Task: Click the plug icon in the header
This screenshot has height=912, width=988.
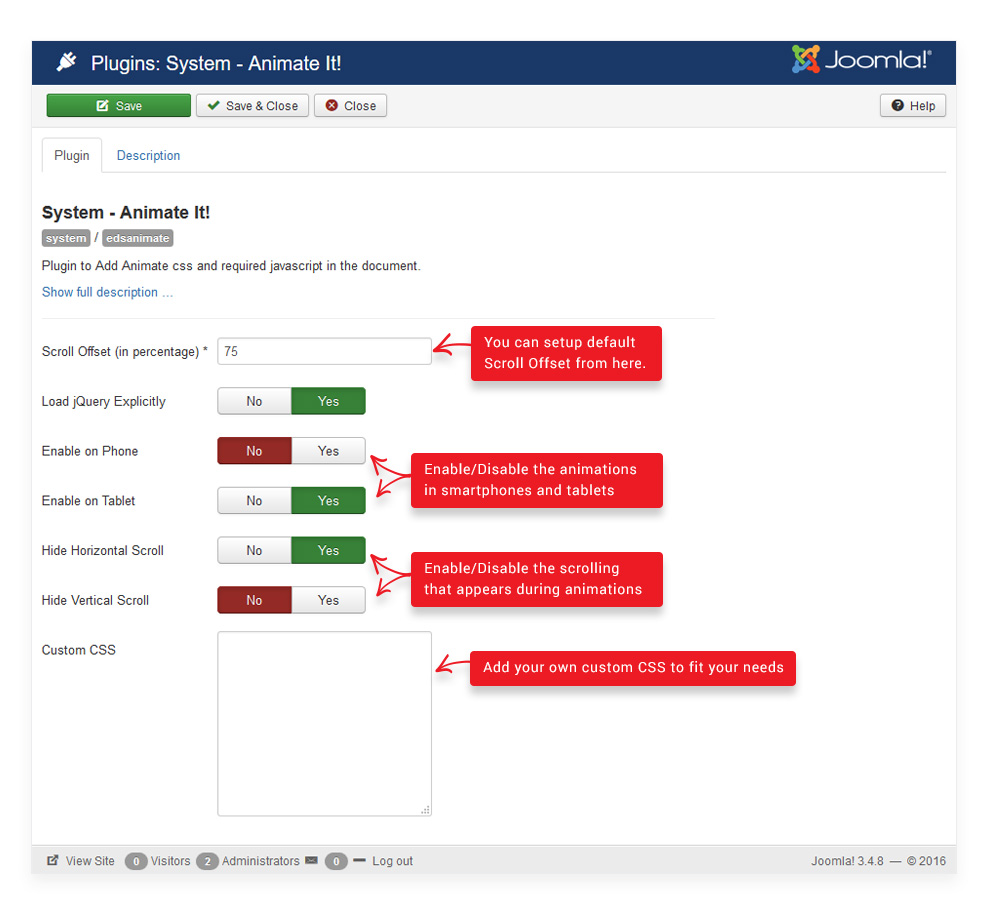Action: click(66, 63)
